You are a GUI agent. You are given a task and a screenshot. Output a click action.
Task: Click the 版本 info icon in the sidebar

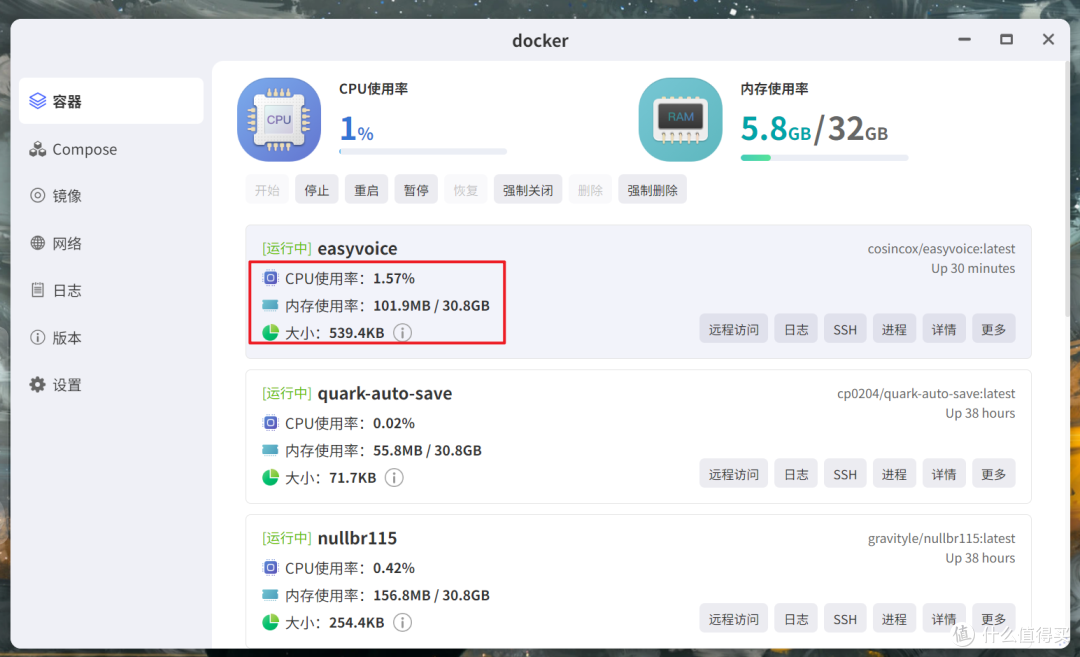(x=37, y=337)
